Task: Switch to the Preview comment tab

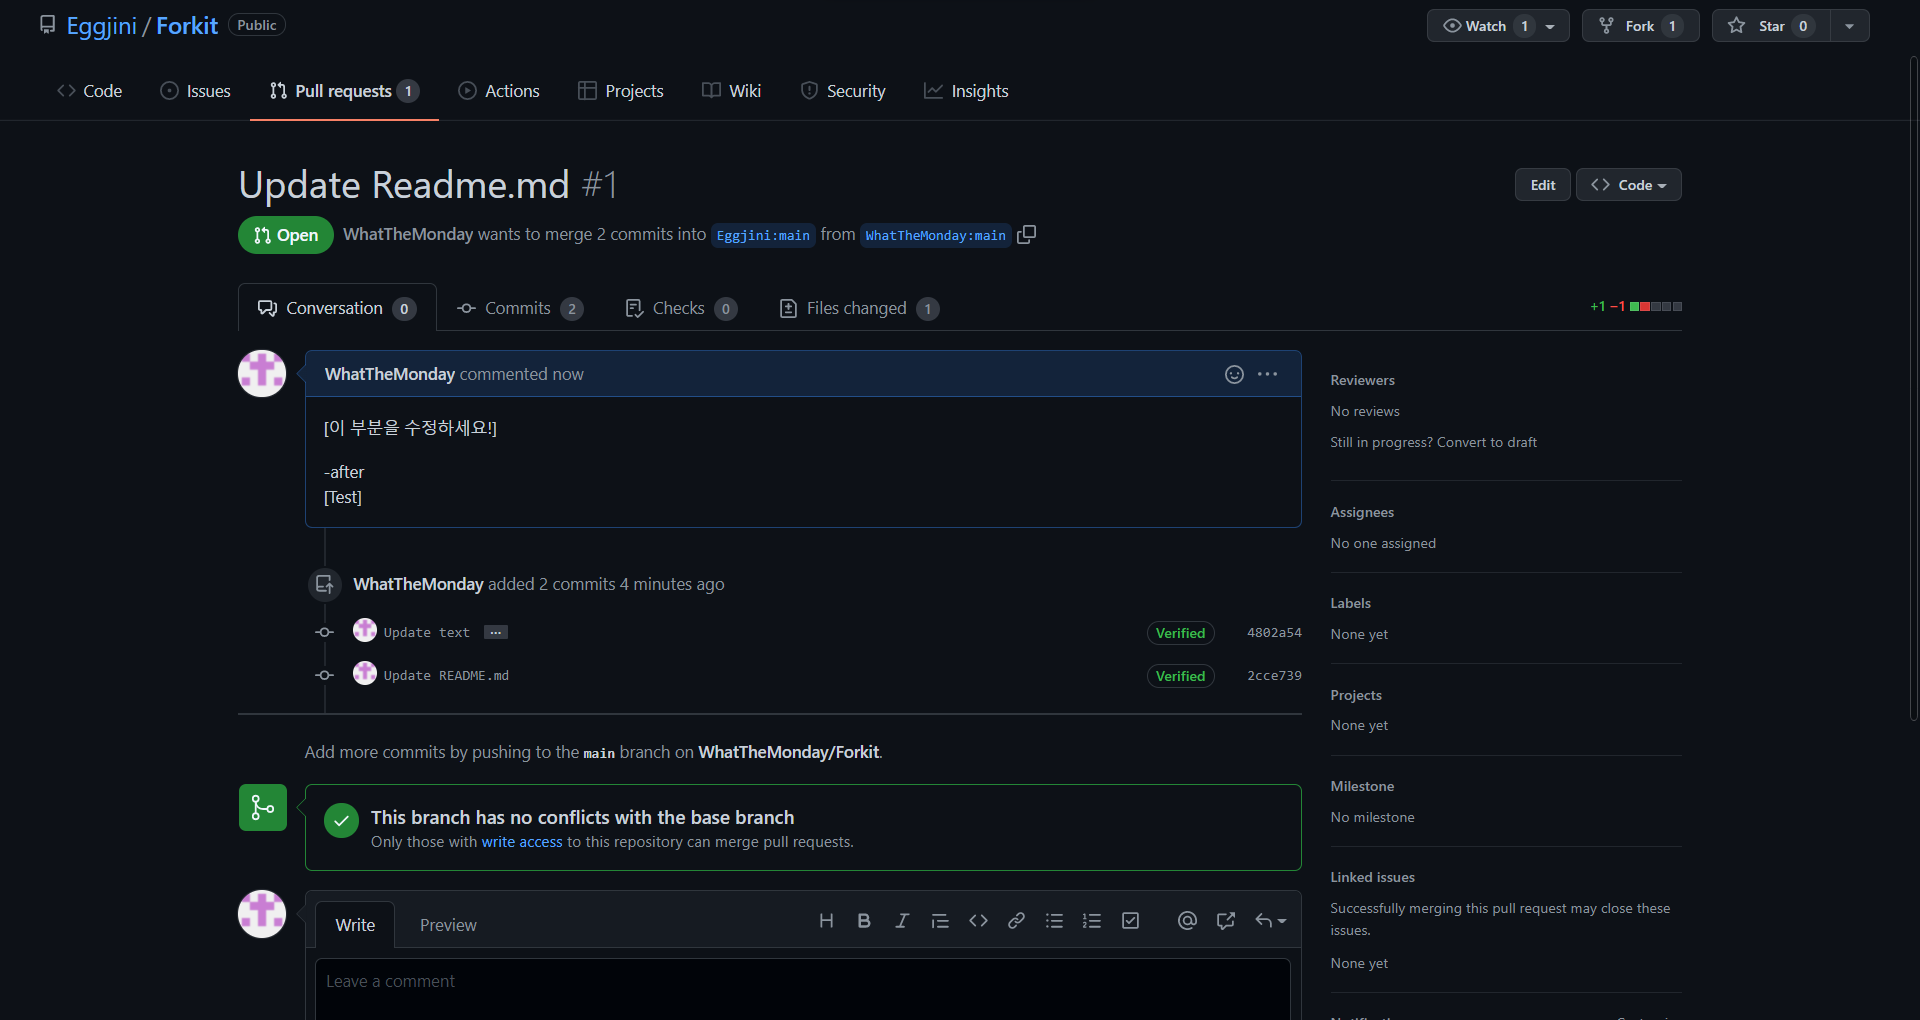Action: point(448,925)
